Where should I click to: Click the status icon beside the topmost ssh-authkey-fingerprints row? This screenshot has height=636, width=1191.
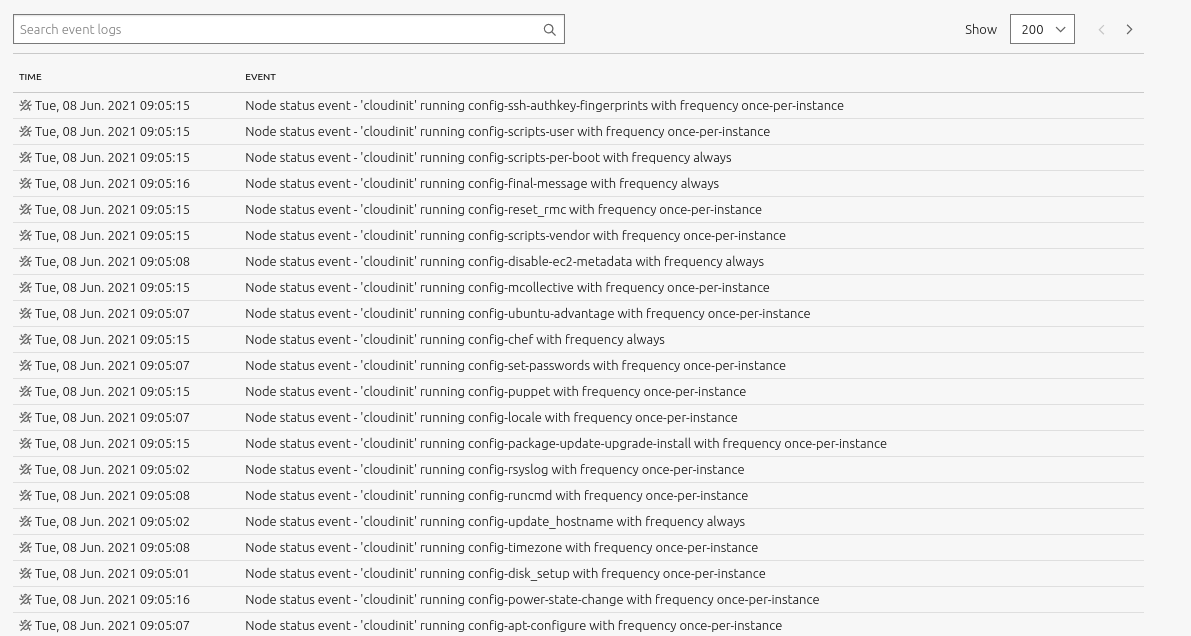click(26, 105)
